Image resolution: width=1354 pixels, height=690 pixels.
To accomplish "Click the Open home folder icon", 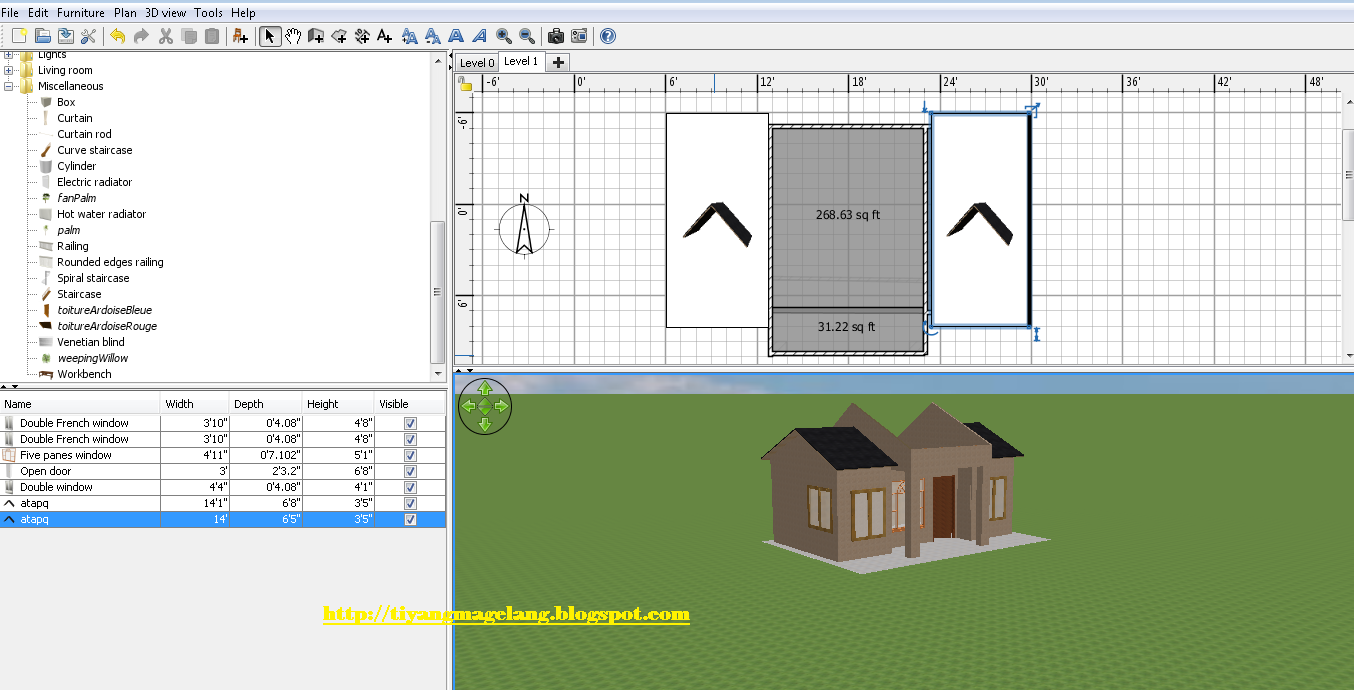I will (x=42, y=36).
